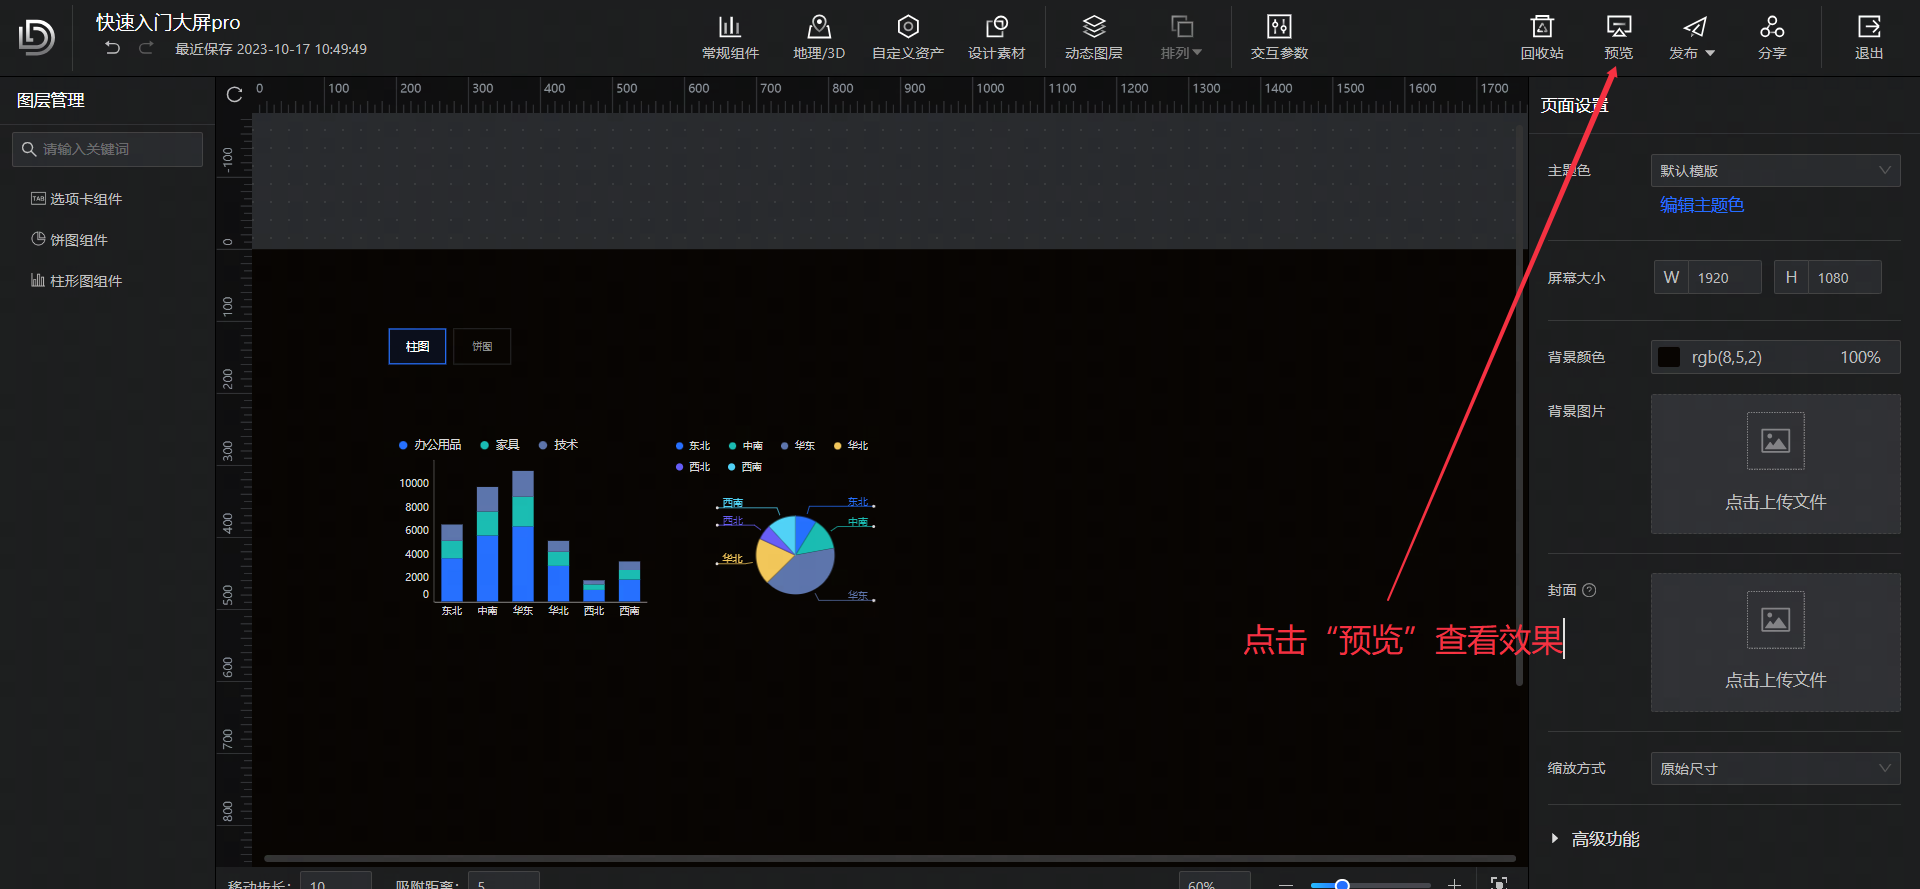Screen dimensions: 1920x889
Task: Open the 地理/3D toolbar icon
Action: coord(818,38)
